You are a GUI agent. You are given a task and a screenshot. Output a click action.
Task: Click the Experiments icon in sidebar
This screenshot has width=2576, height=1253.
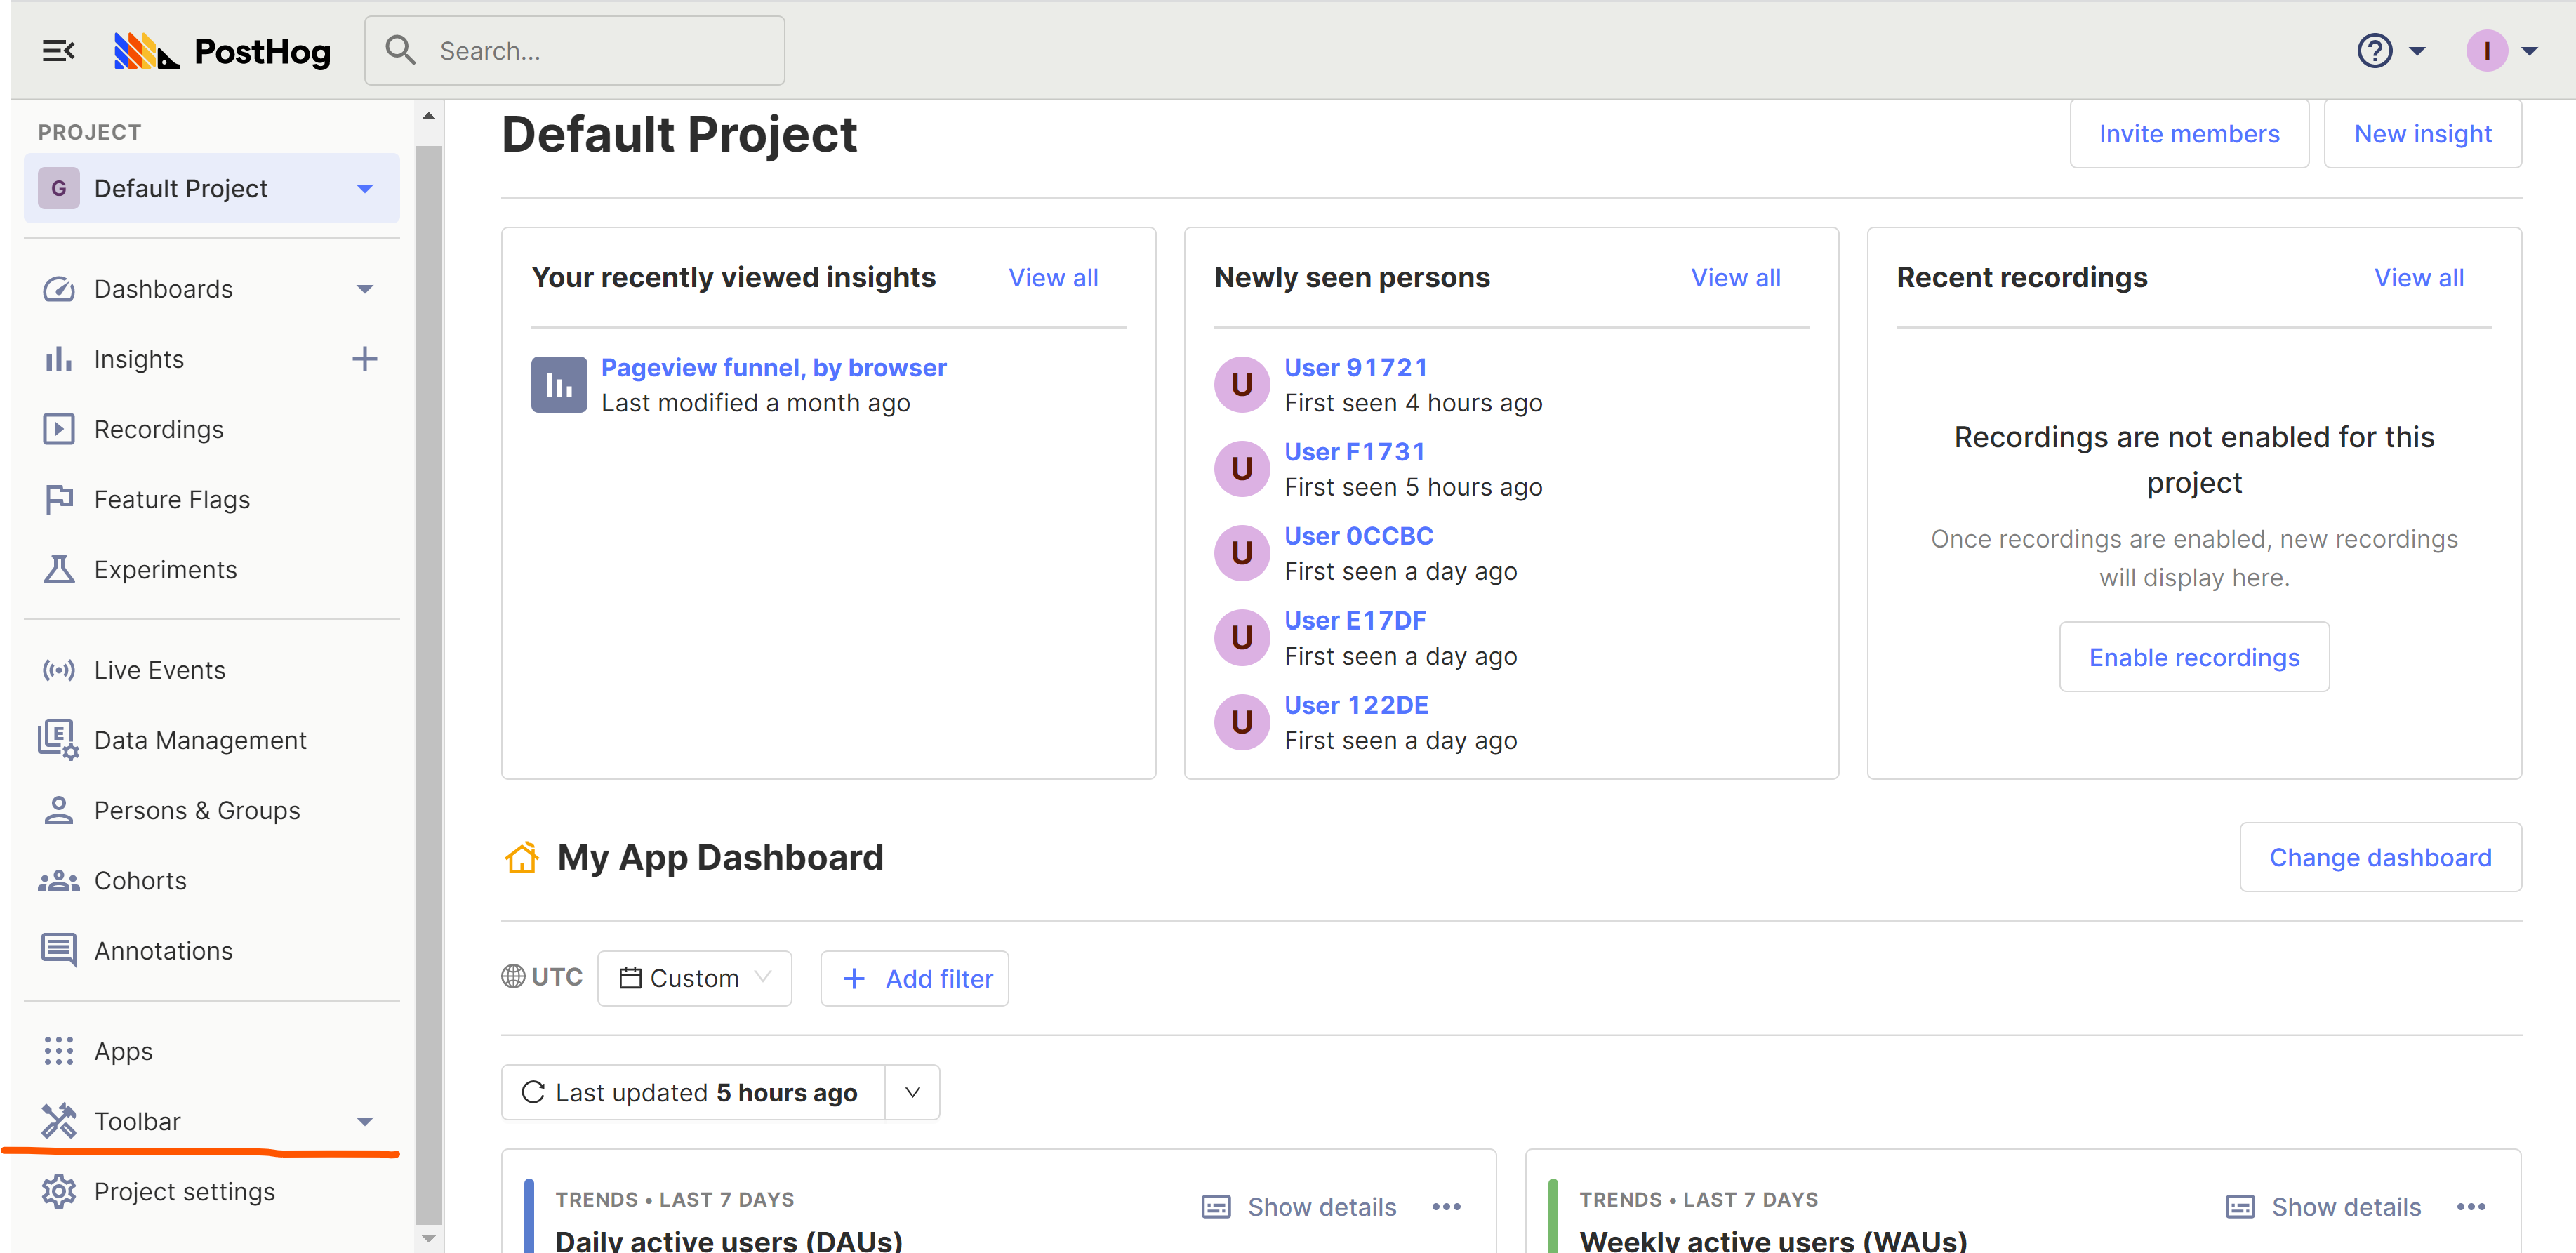tap(58, 570)
